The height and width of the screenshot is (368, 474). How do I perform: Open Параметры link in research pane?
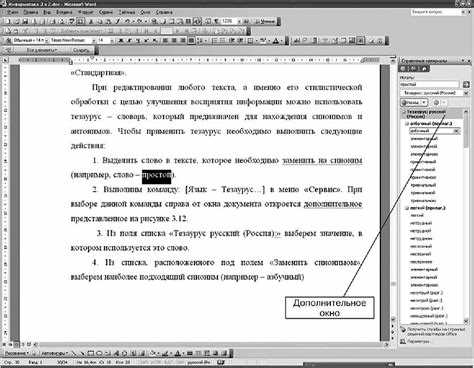click(x=418, y=341)
